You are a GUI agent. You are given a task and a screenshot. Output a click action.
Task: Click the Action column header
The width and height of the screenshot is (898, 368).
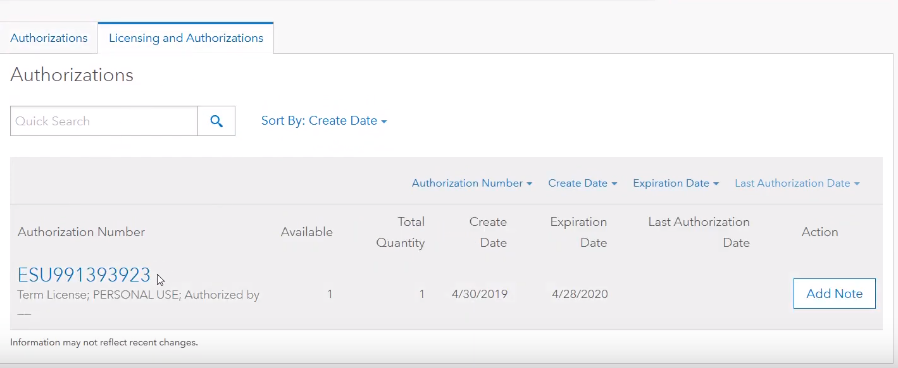pos(820,232)
